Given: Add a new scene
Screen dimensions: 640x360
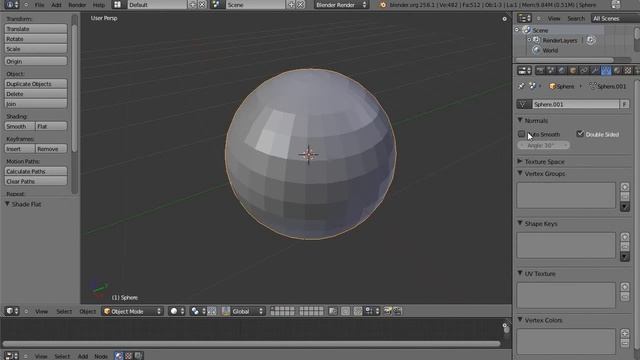Looking at the screenshot, I should click(291, 5).
